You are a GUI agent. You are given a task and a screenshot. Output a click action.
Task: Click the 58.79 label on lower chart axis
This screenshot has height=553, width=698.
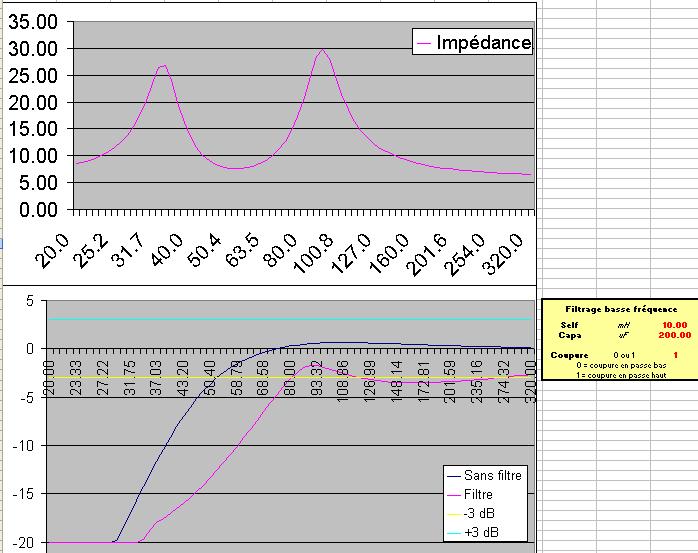point(237,378)
